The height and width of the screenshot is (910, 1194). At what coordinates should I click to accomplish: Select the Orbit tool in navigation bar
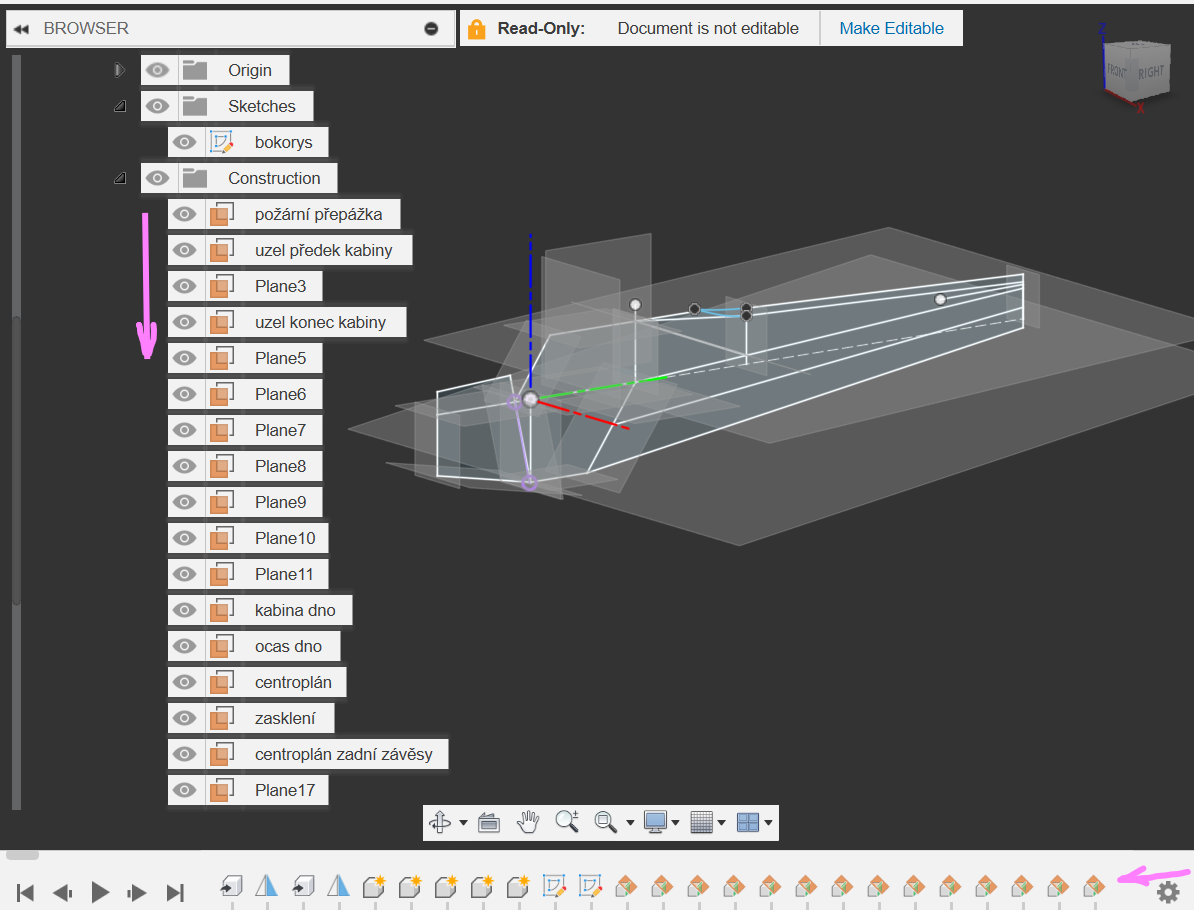[x=440, y=822]
